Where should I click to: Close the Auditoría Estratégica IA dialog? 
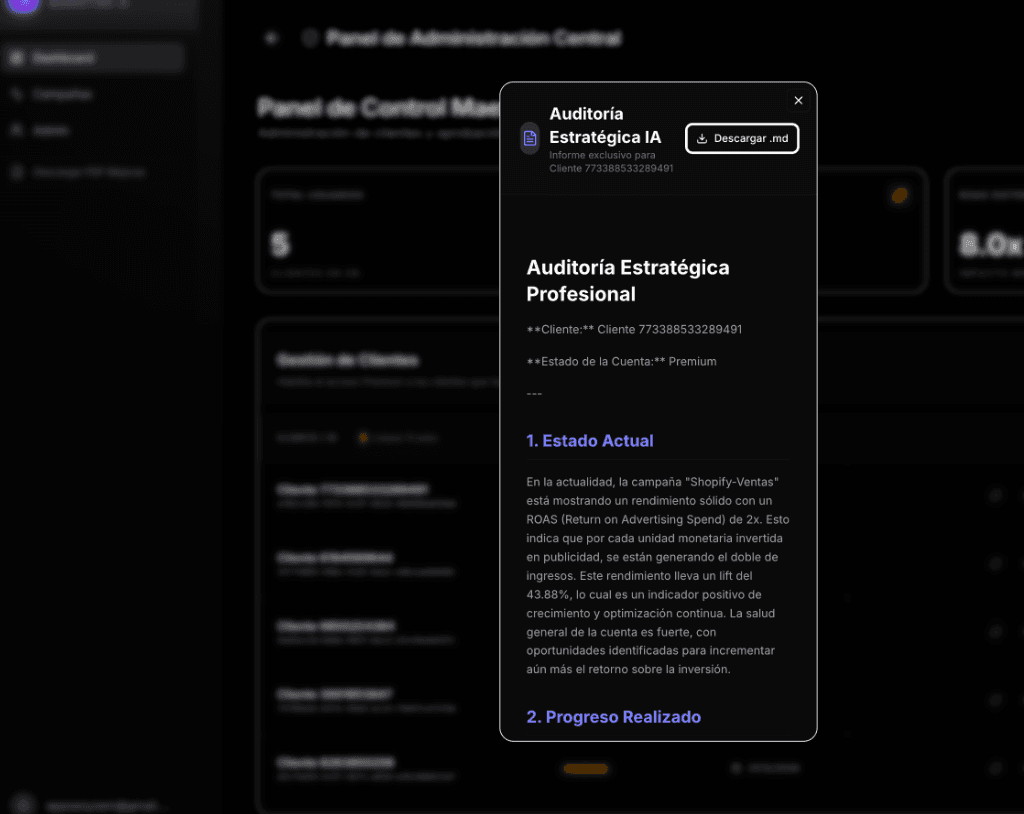pos(798,101)
